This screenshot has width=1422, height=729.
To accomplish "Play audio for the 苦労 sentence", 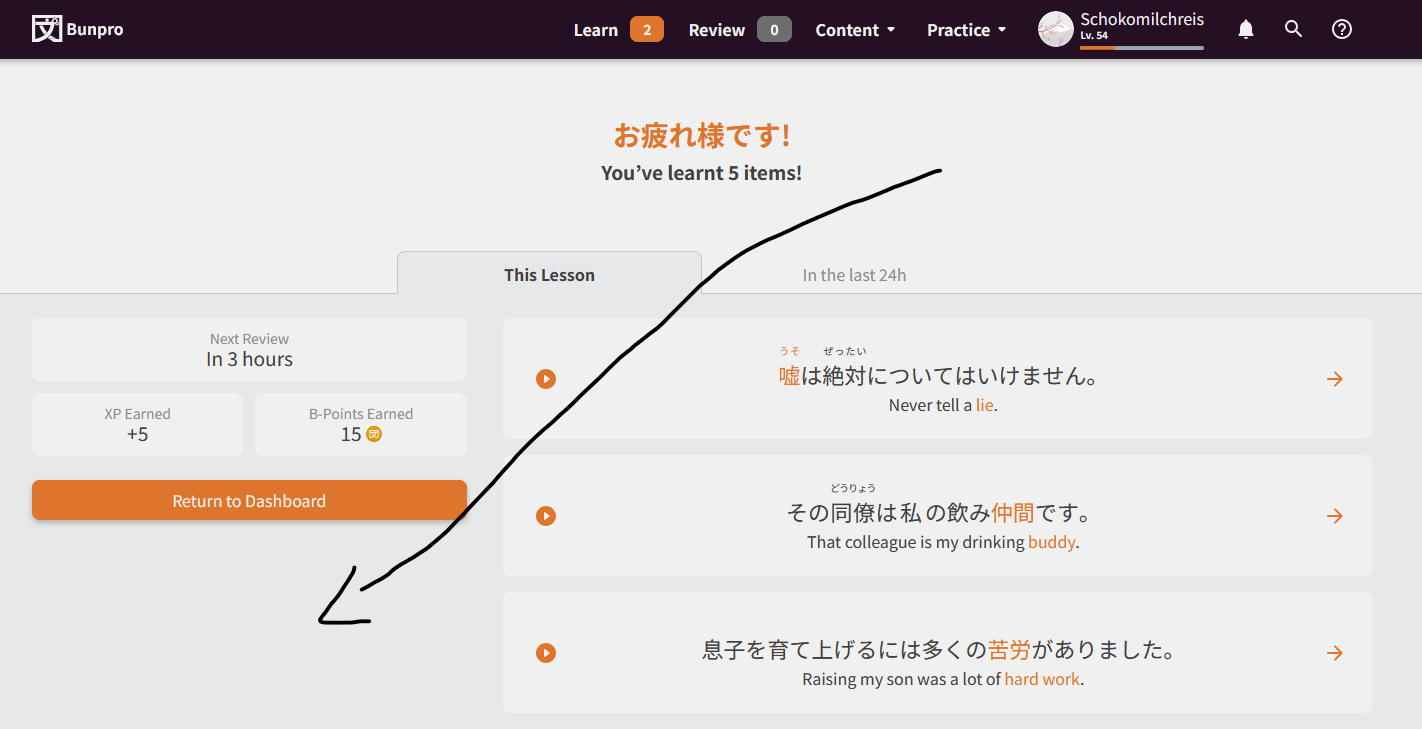I will tap(545, 653).
